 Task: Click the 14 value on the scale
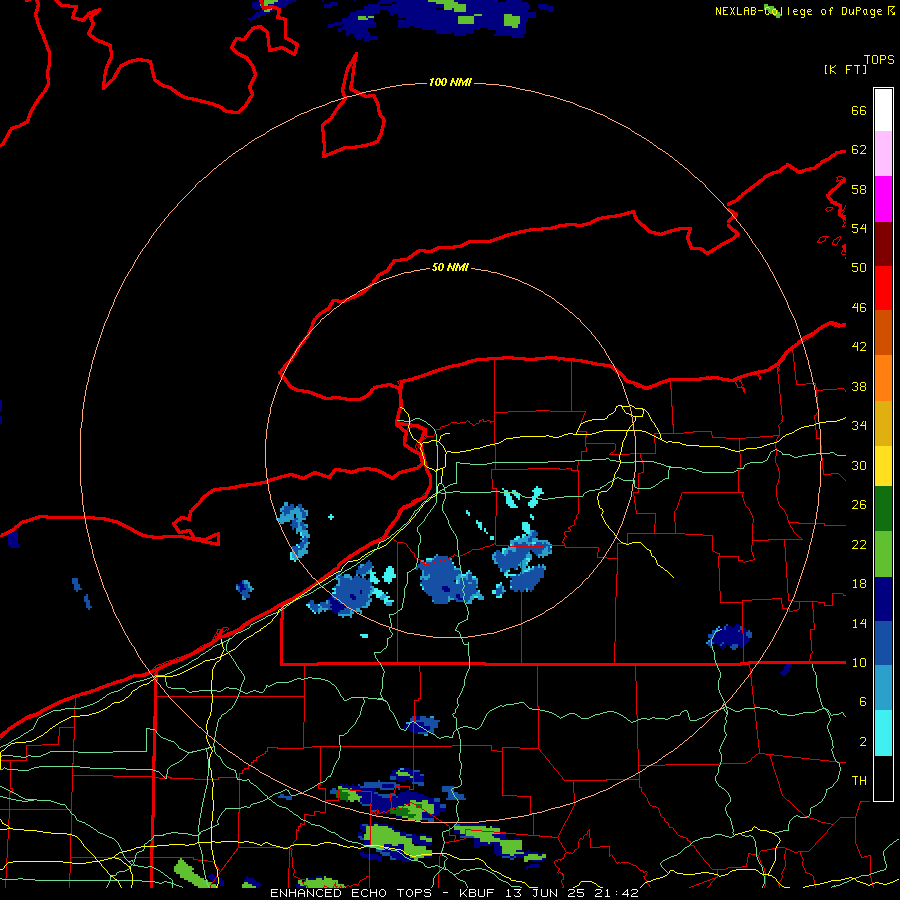859,623
